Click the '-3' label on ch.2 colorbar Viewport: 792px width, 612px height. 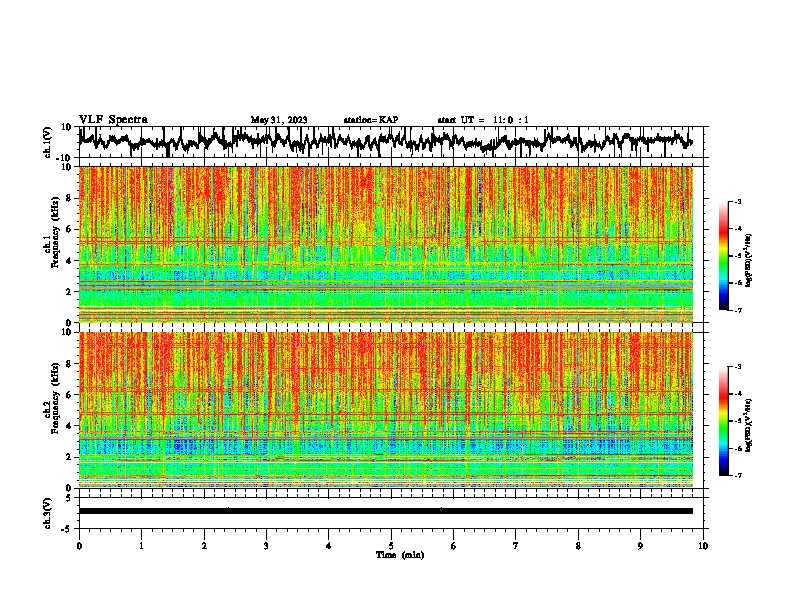point(738,367)
